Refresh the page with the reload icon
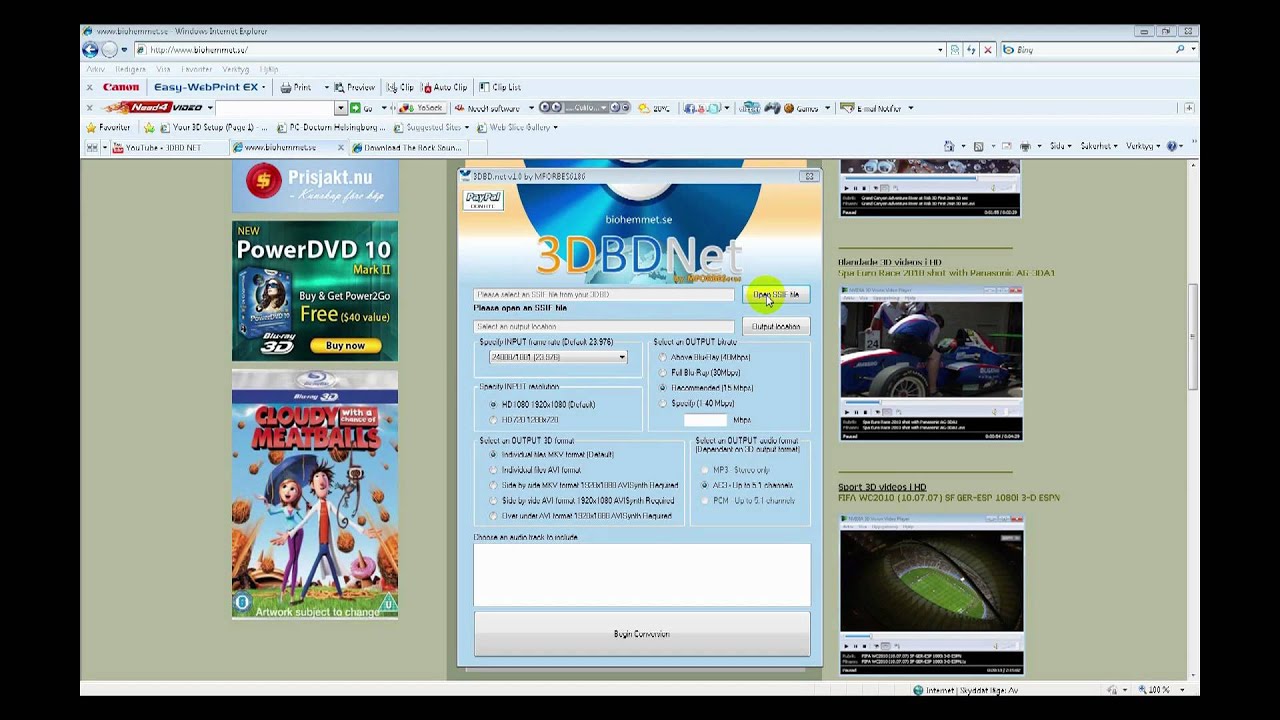 click(x=971, y=49)
